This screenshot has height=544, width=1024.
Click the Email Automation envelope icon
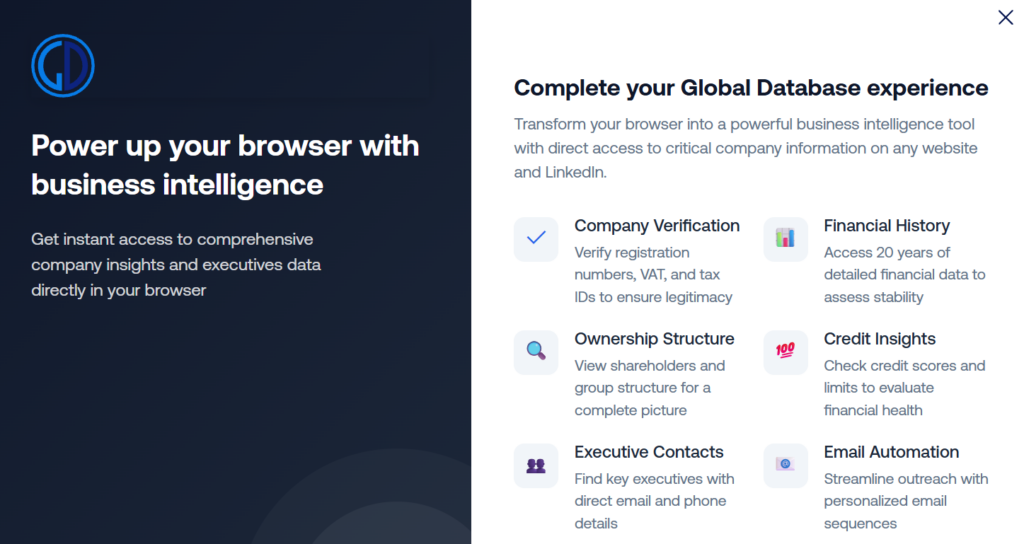(x=786, y=466)
